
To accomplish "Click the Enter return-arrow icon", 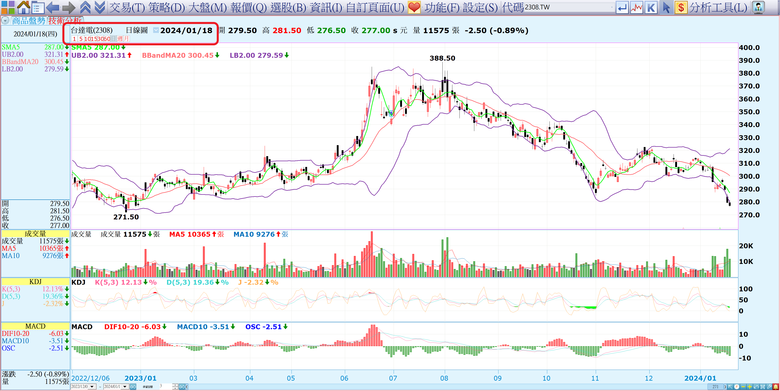I will (x=622, y=7).
